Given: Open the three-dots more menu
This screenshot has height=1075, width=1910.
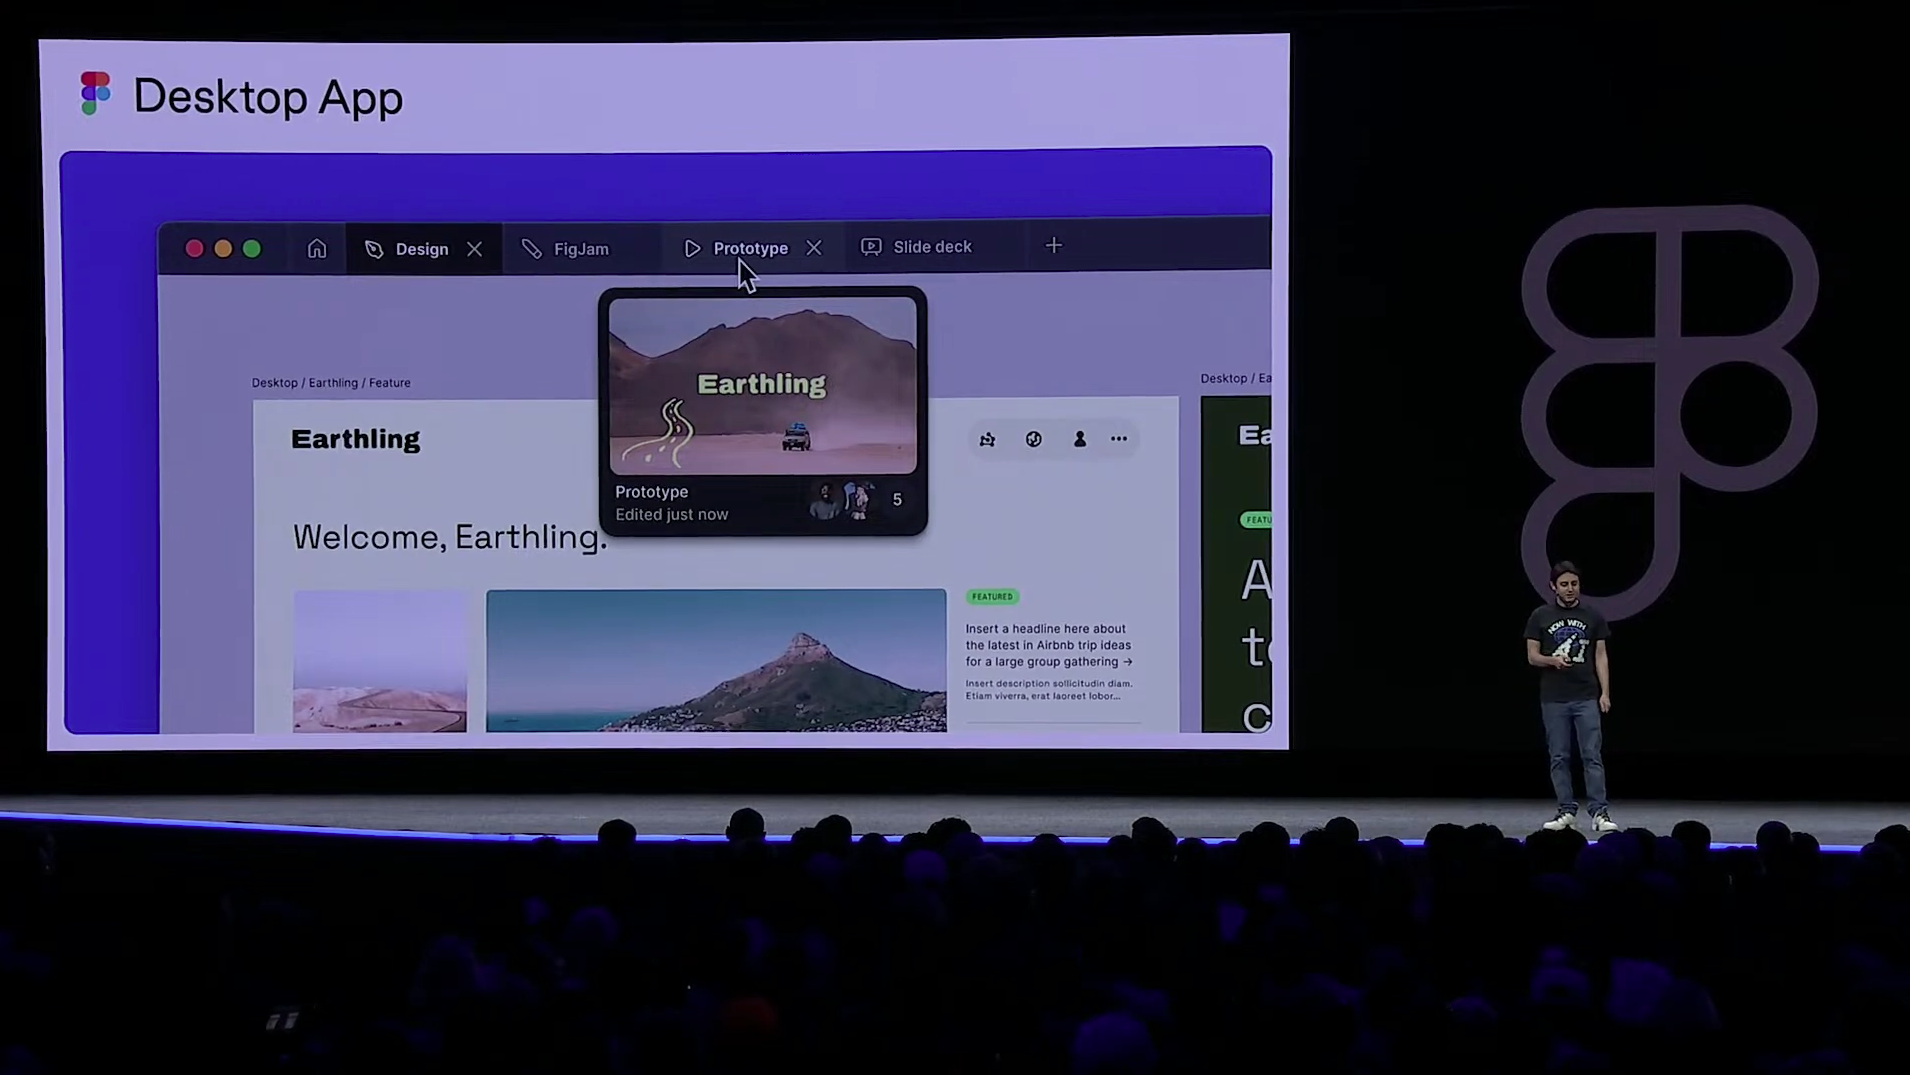Looking at the screenshot, I should point(1119,439).
